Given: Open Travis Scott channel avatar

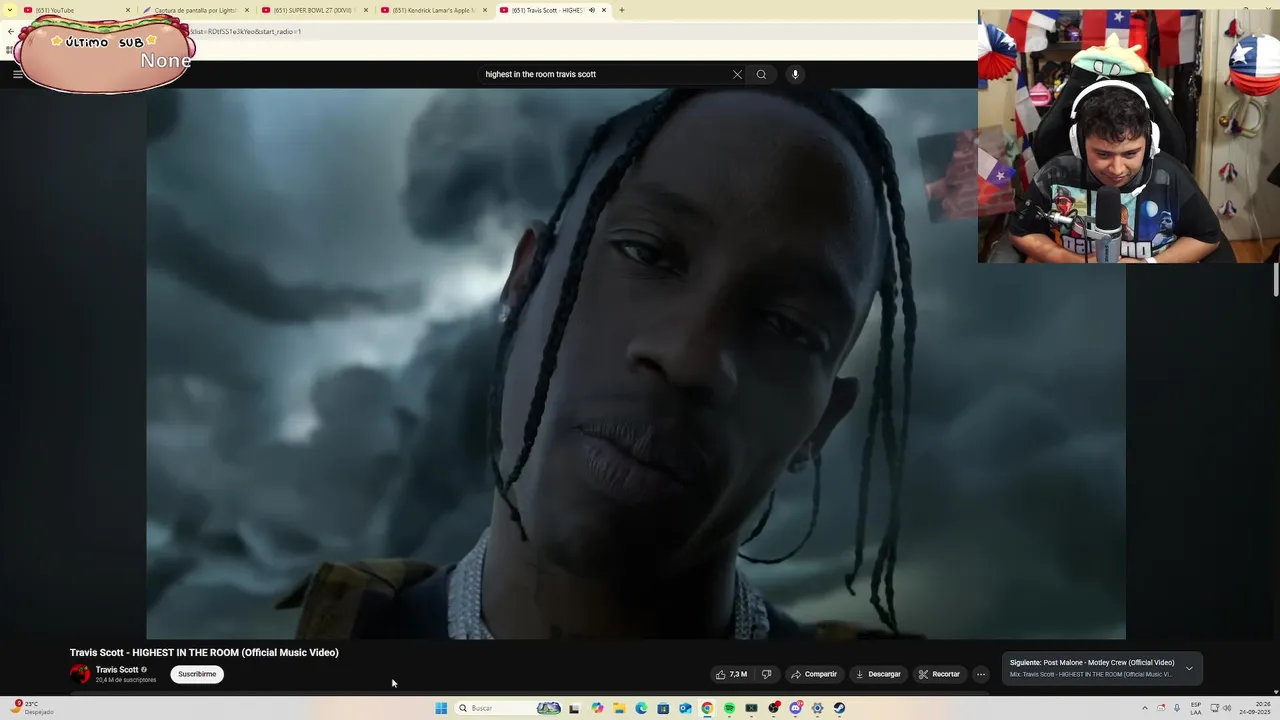Looking at the screenshot, I should (x=80, y=674).
